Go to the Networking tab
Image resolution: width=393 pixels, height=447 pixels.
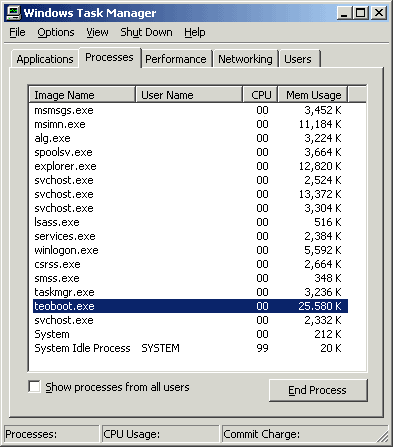(245, 59)
